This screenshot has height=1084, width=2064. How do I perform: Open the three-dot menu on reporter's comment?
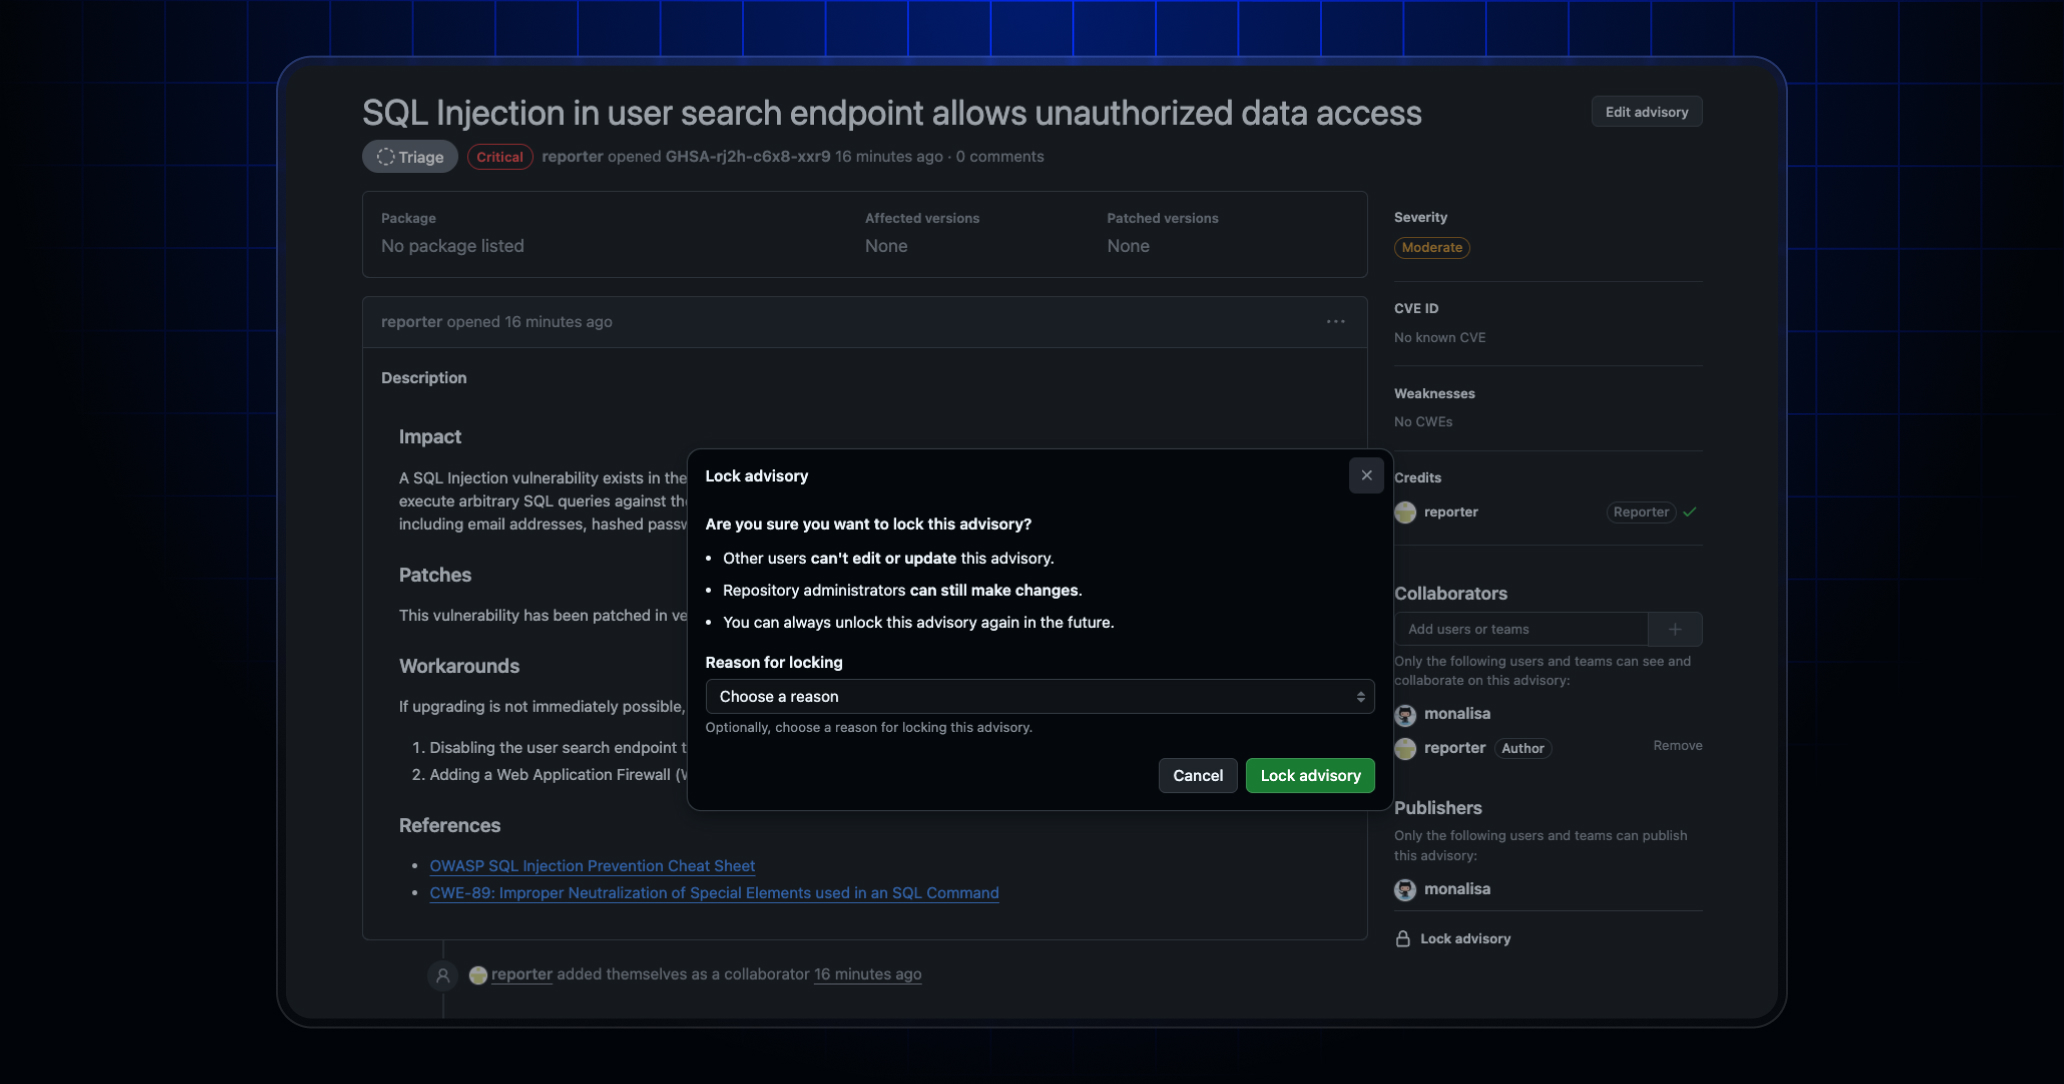point(1335,322)
